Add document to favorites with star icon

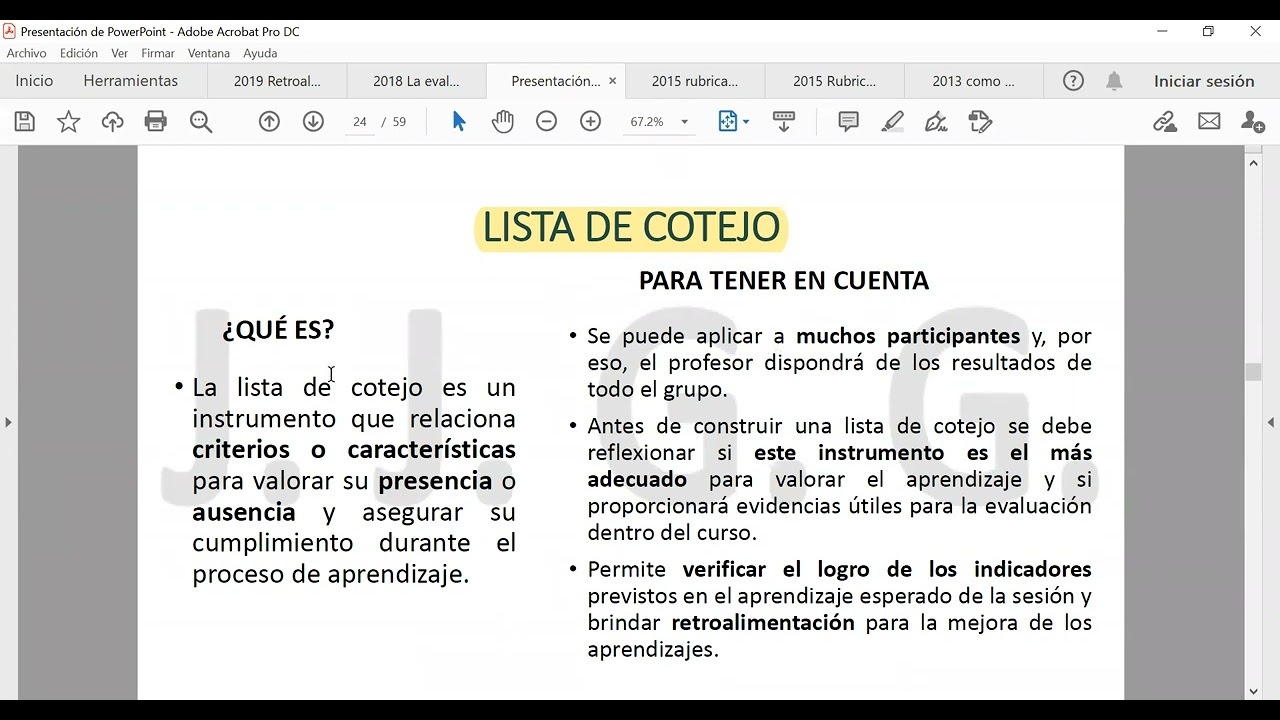click(x=69, y=122)
